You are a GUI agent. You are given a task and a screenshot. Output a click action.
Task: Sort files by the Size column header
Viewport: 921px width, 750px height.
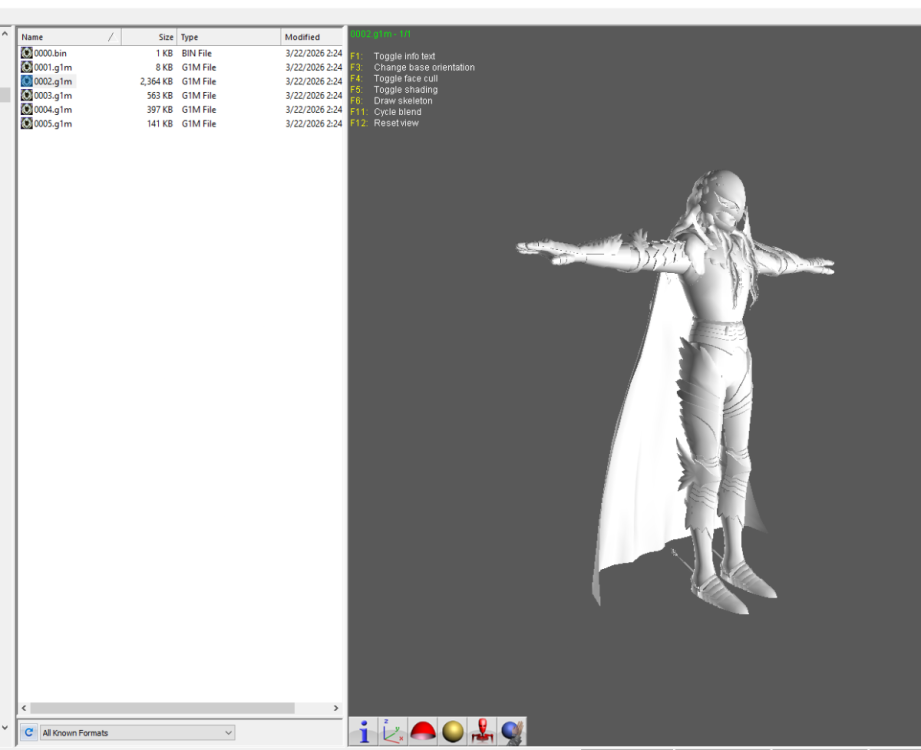pyautogui.click(x=149, y=37)
